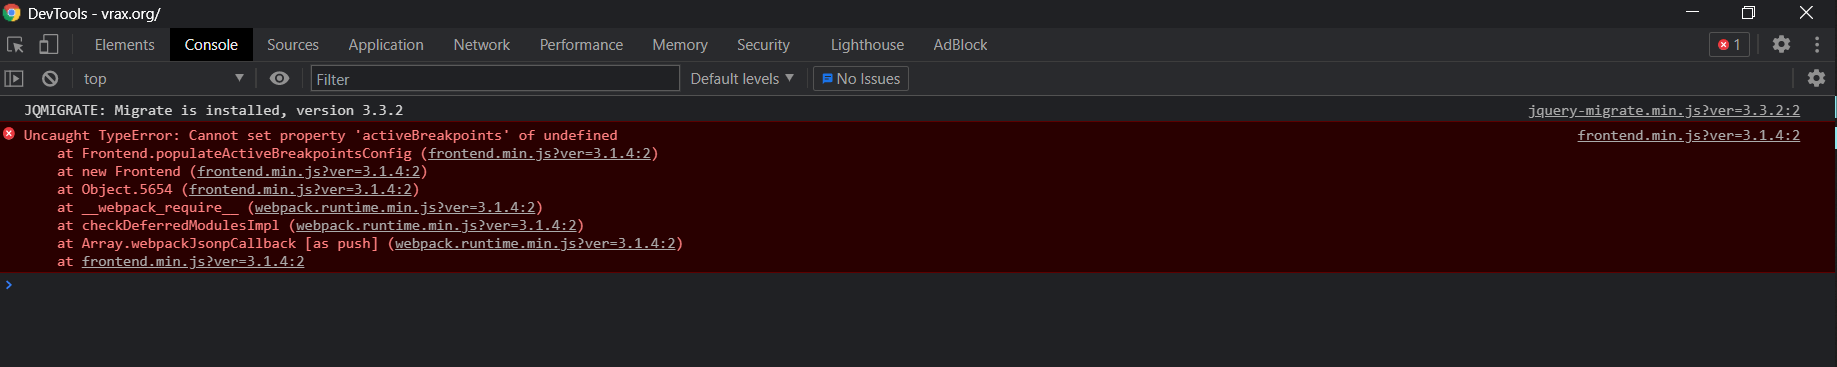The width and height of the screenshot is (1837, 367).
Task: Show the console sidebar
Action: (14, 78)
